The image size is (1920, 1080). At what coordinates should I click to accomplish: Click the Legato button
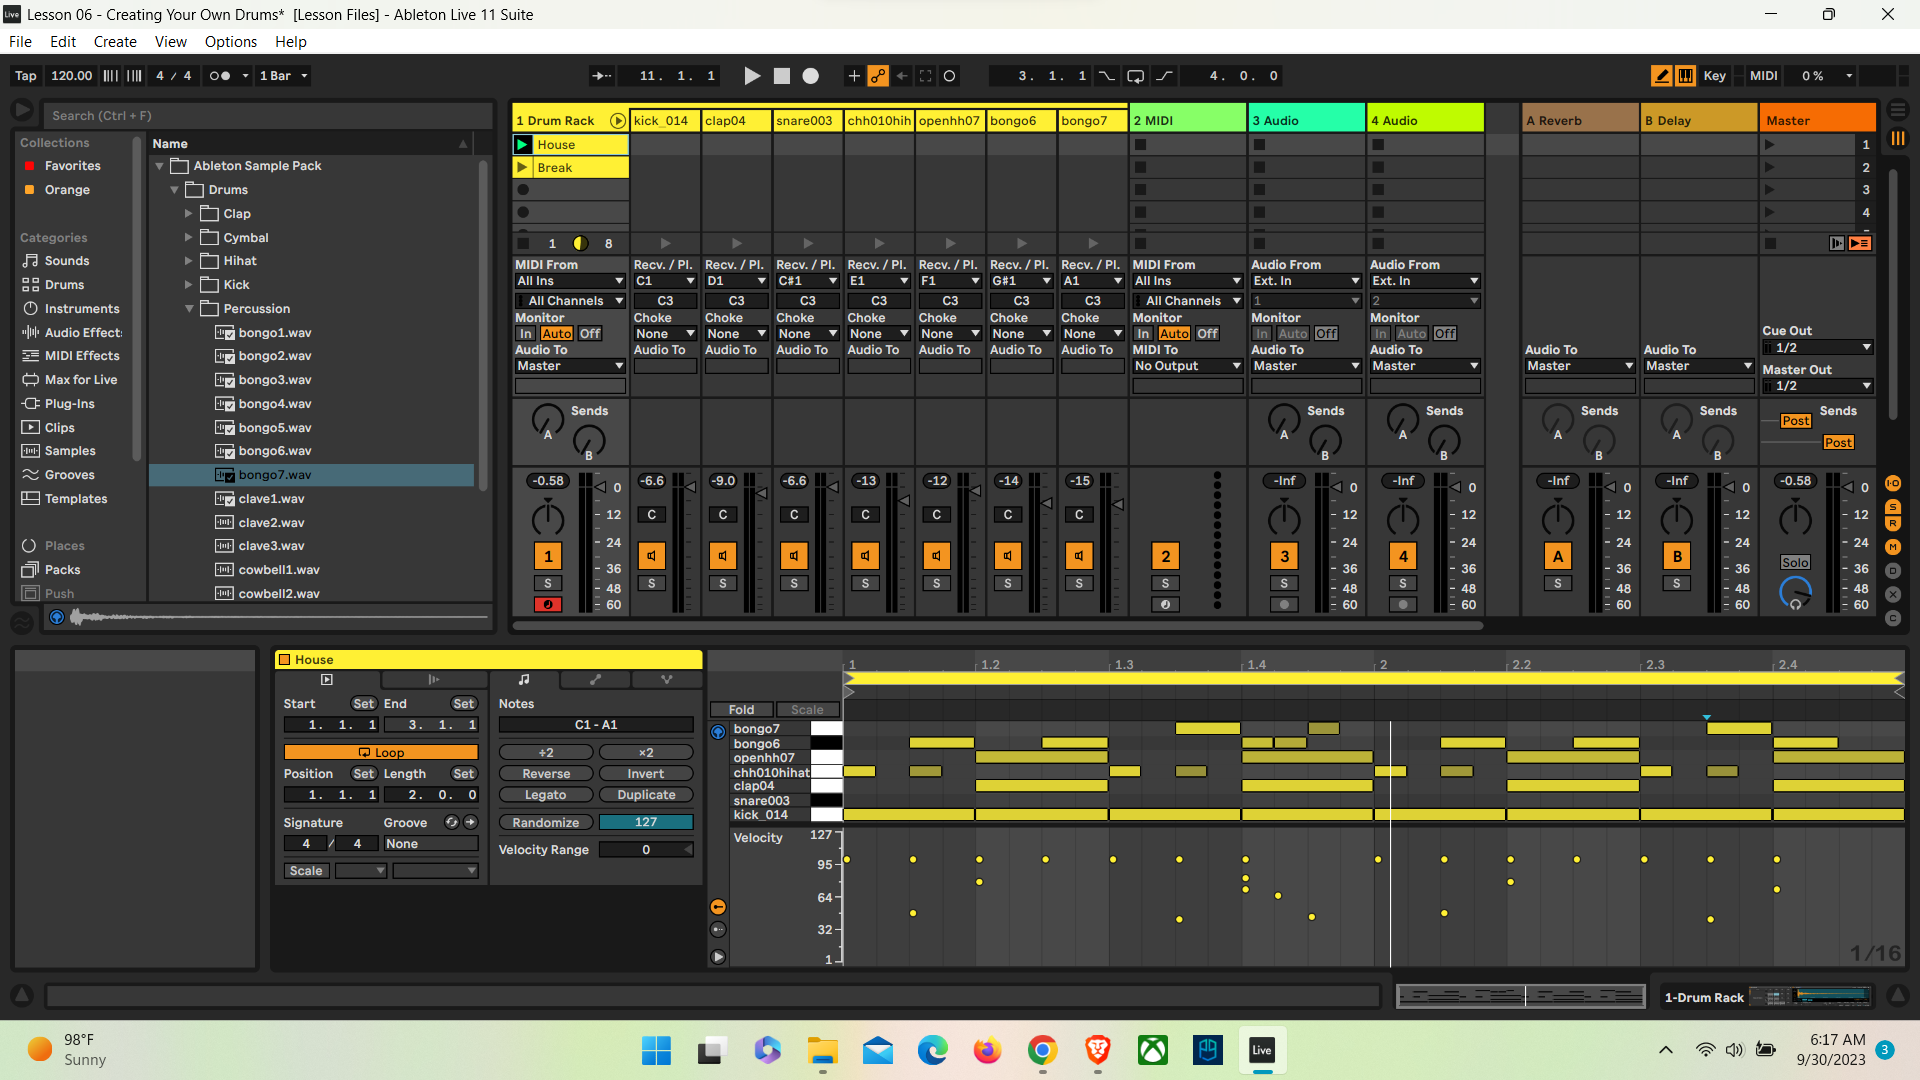pos(546,795)
